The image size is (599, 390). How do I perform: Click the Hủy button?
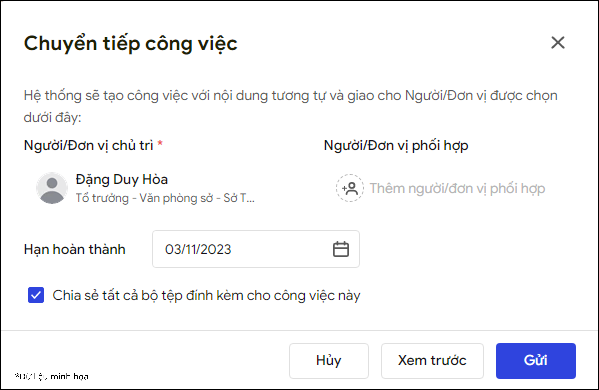[329, 361]
